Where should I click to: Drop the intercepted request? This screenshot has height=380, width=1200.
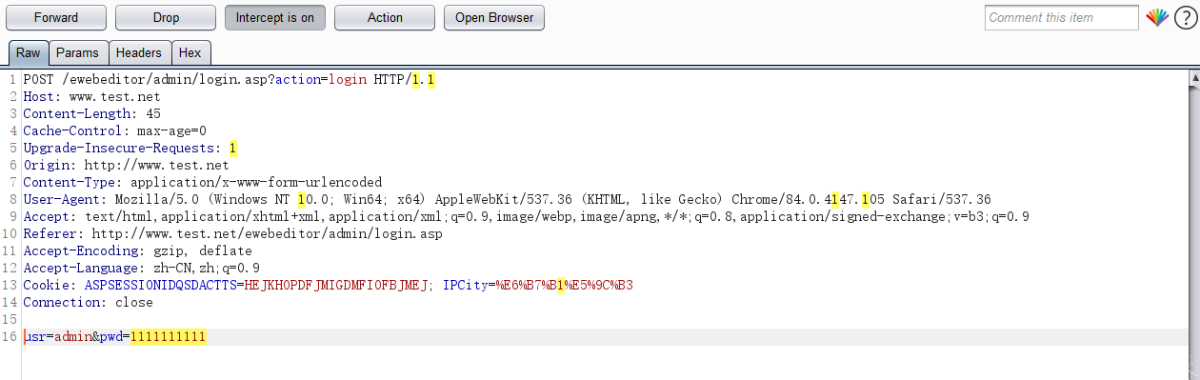pos(165,17)
